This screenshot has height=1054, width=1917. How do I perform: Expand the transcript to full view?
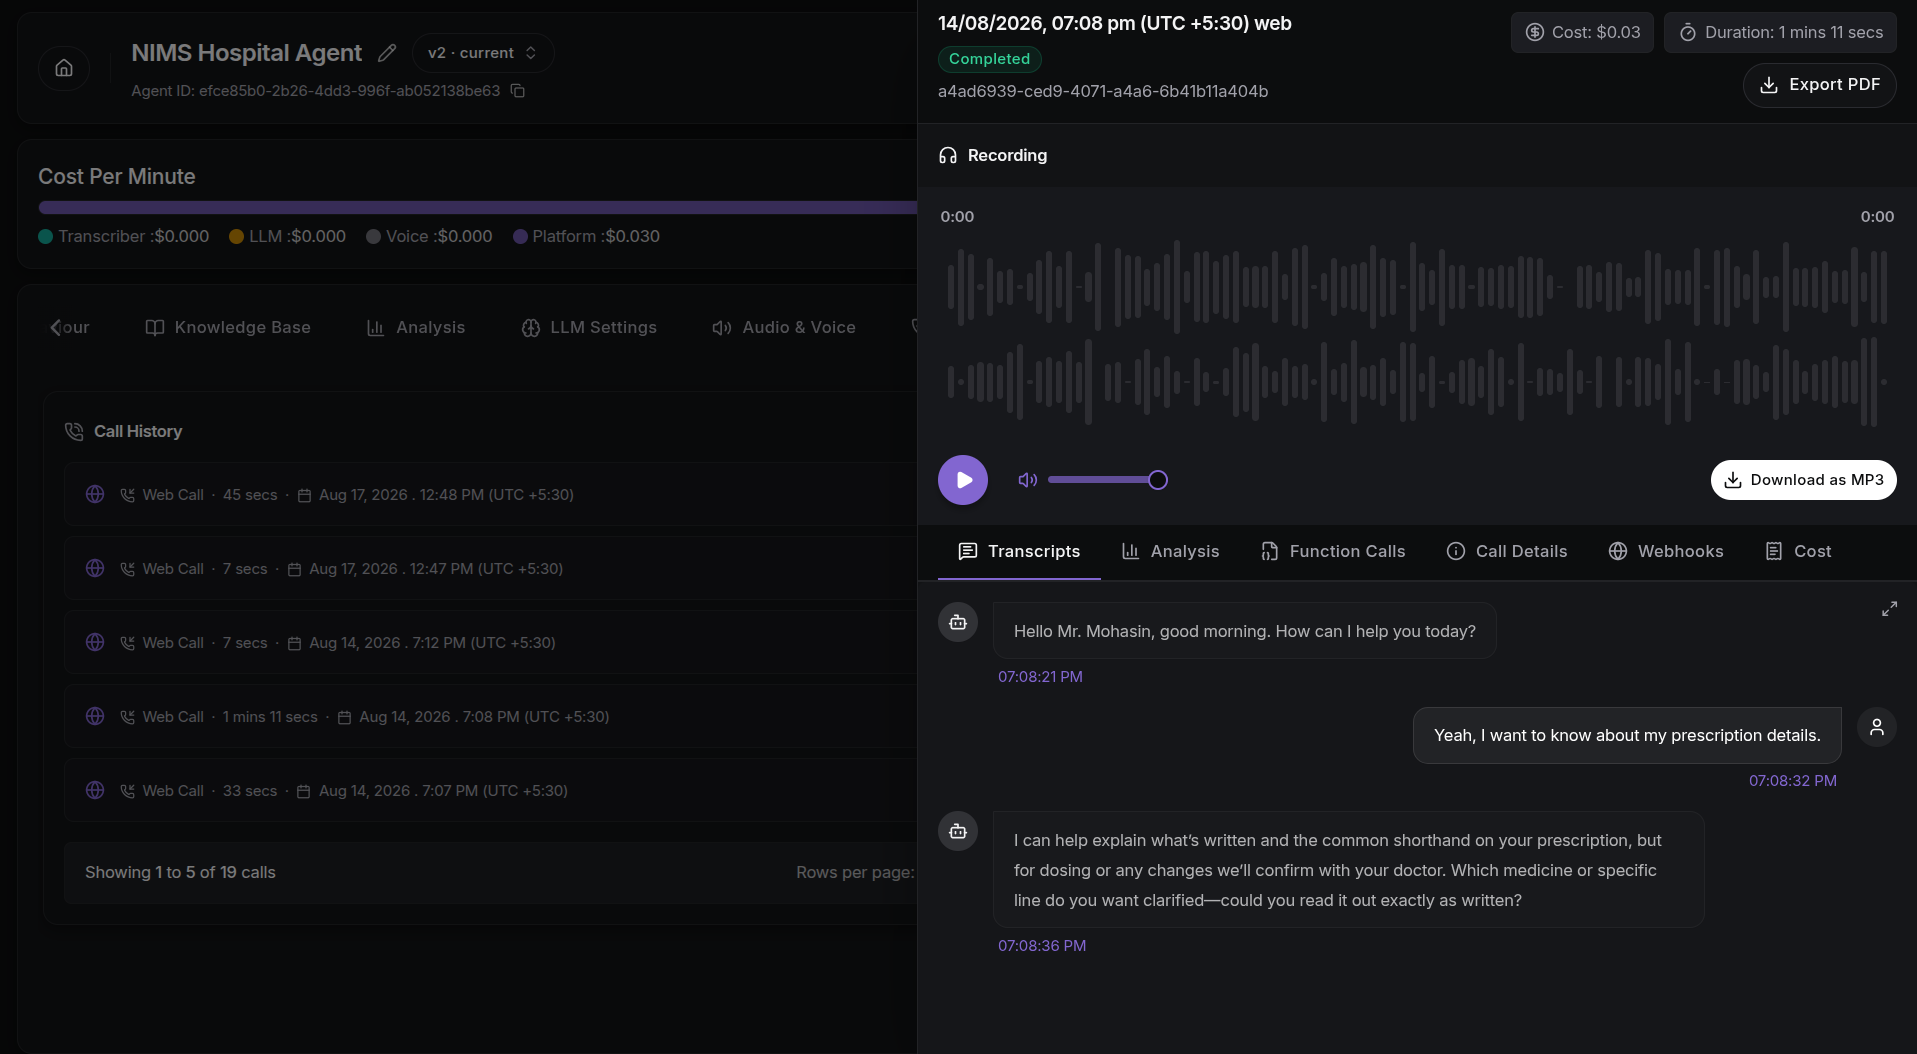[1889, 609]
